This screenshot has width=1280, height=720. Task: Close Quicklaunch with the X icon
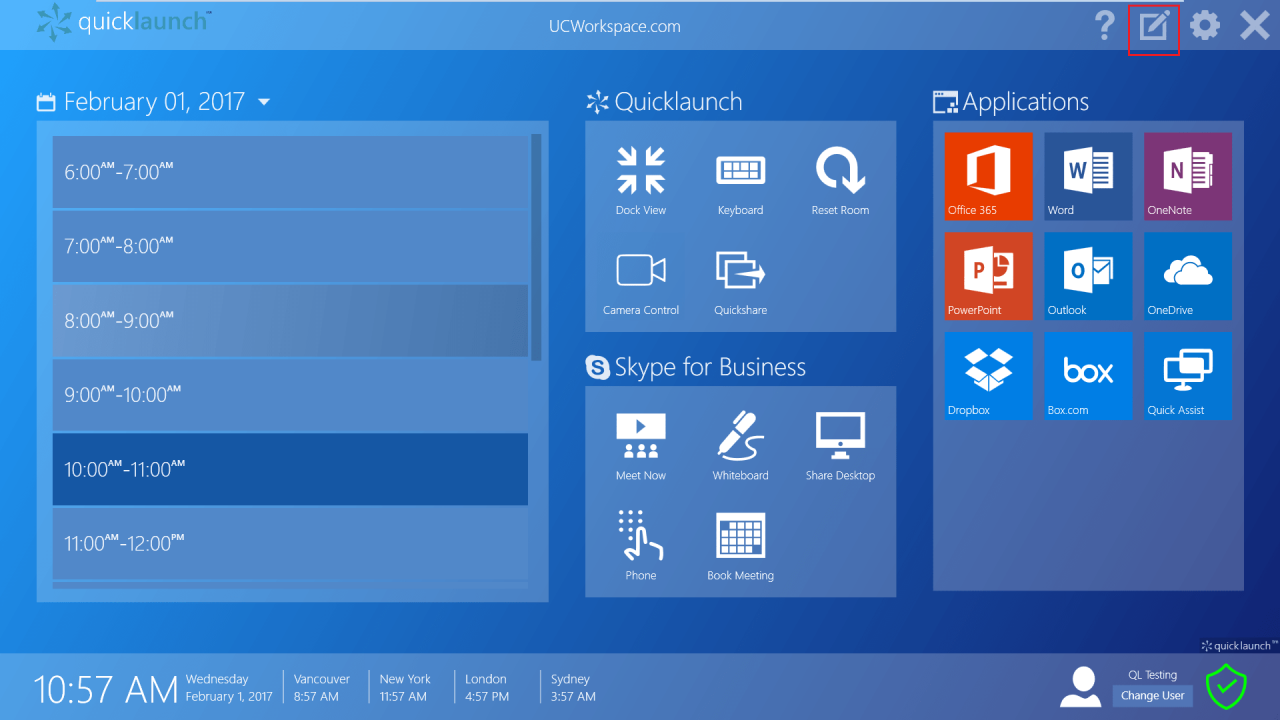coord(1255,26)
